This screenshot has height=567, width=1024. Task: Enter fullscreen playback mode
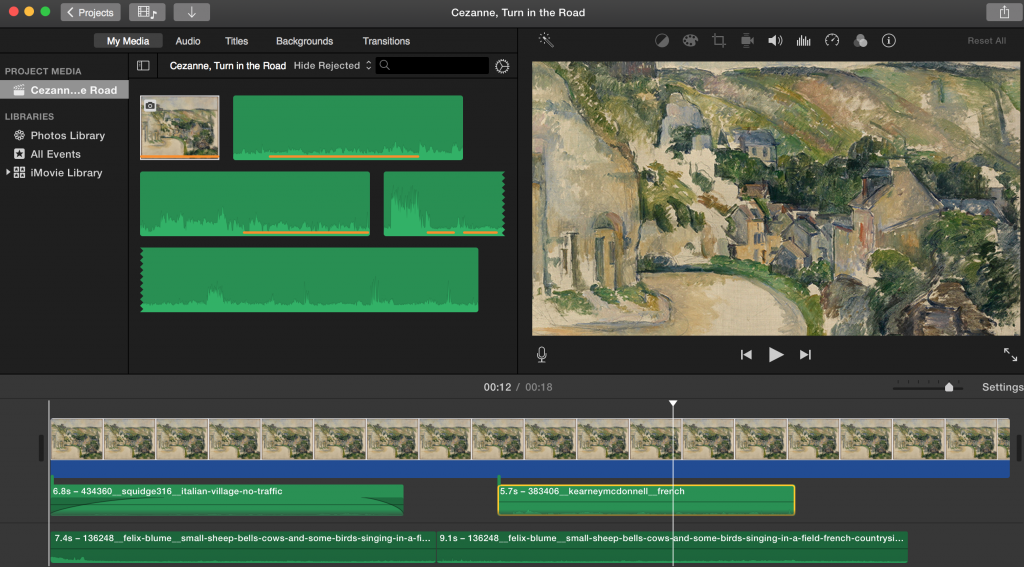[x=1010, y=355]
